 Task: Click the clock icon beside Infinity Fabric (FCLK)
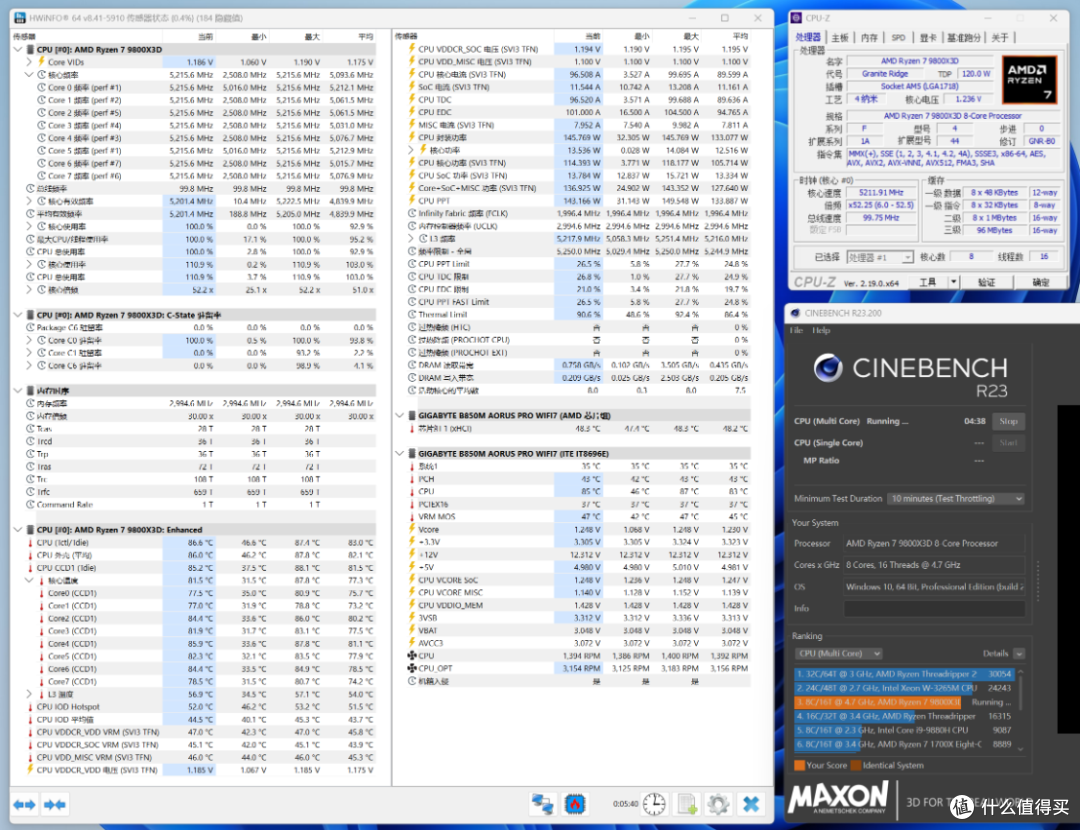point(412,214)
